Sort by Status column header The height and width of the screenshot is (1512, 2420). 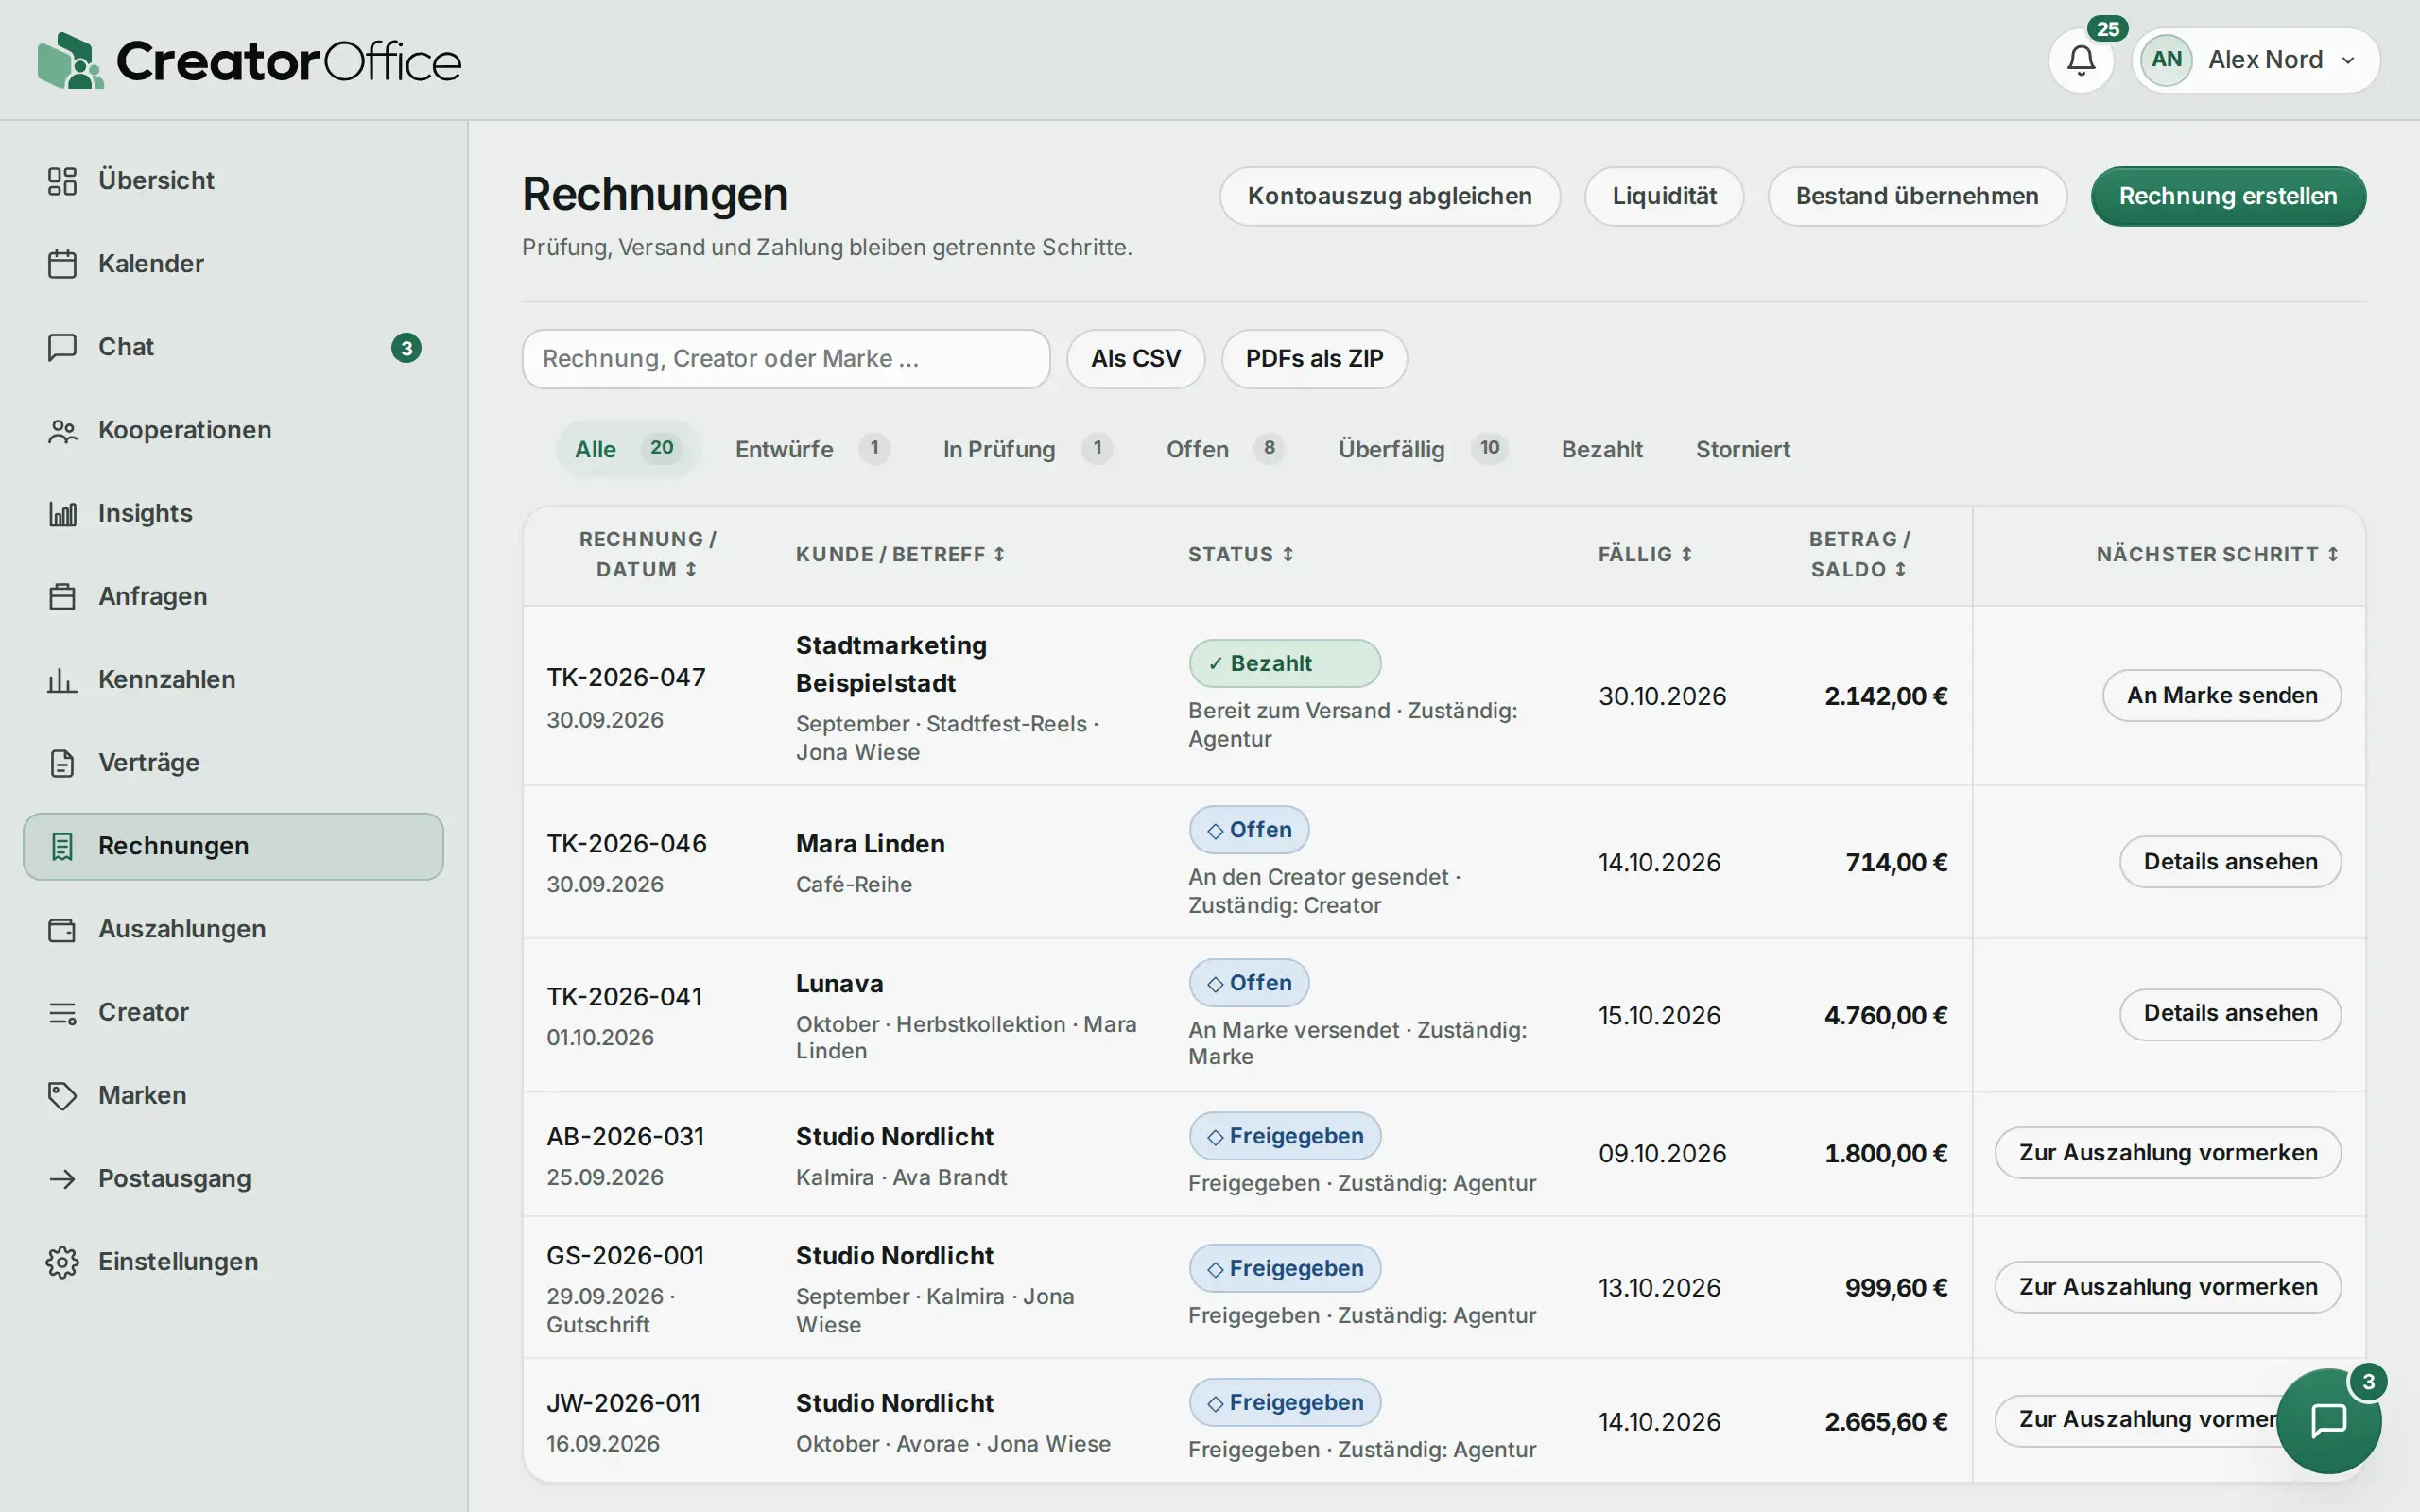coord(1241,554)
